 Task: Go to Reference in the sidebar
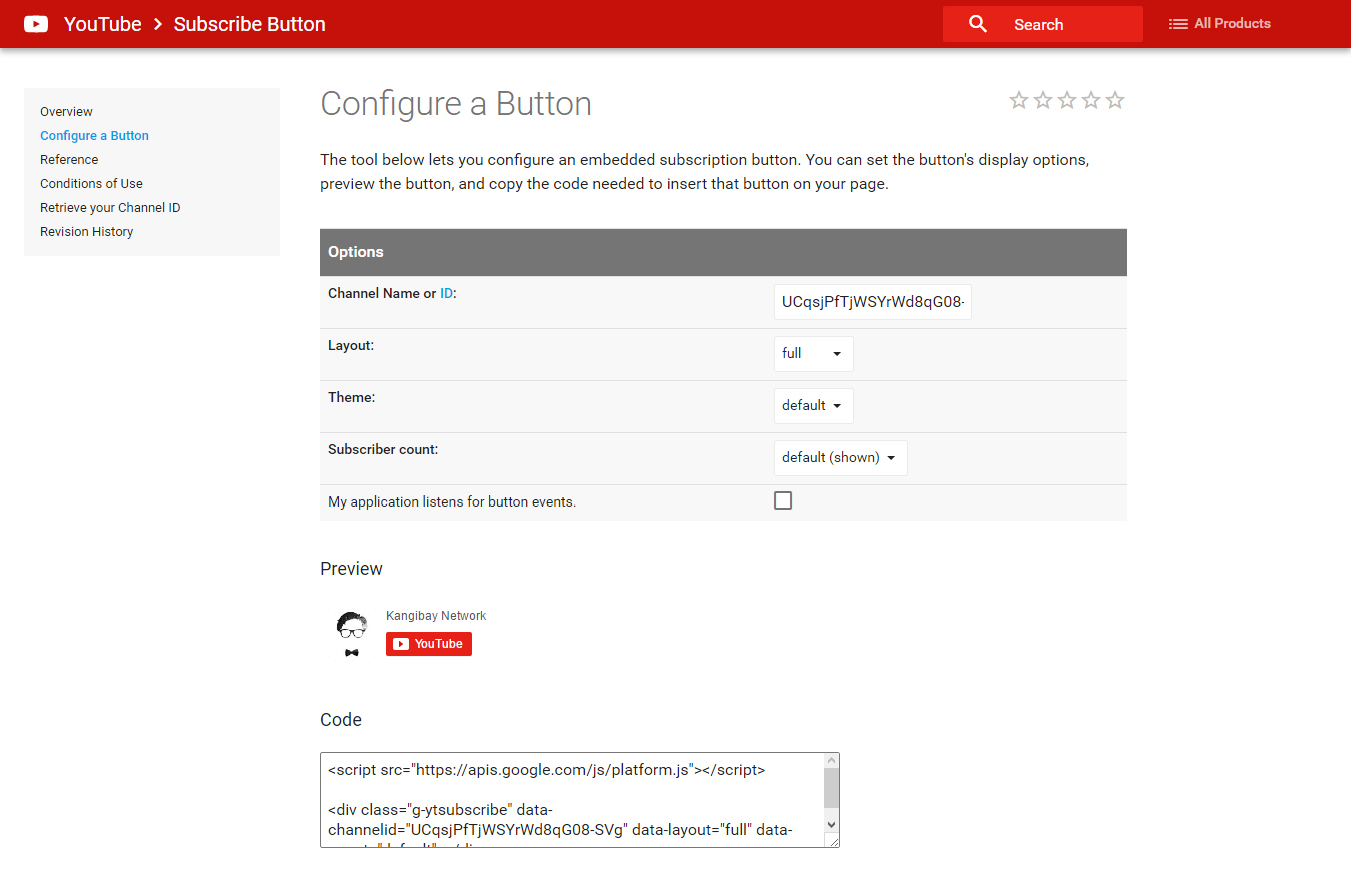pos(69,160)
